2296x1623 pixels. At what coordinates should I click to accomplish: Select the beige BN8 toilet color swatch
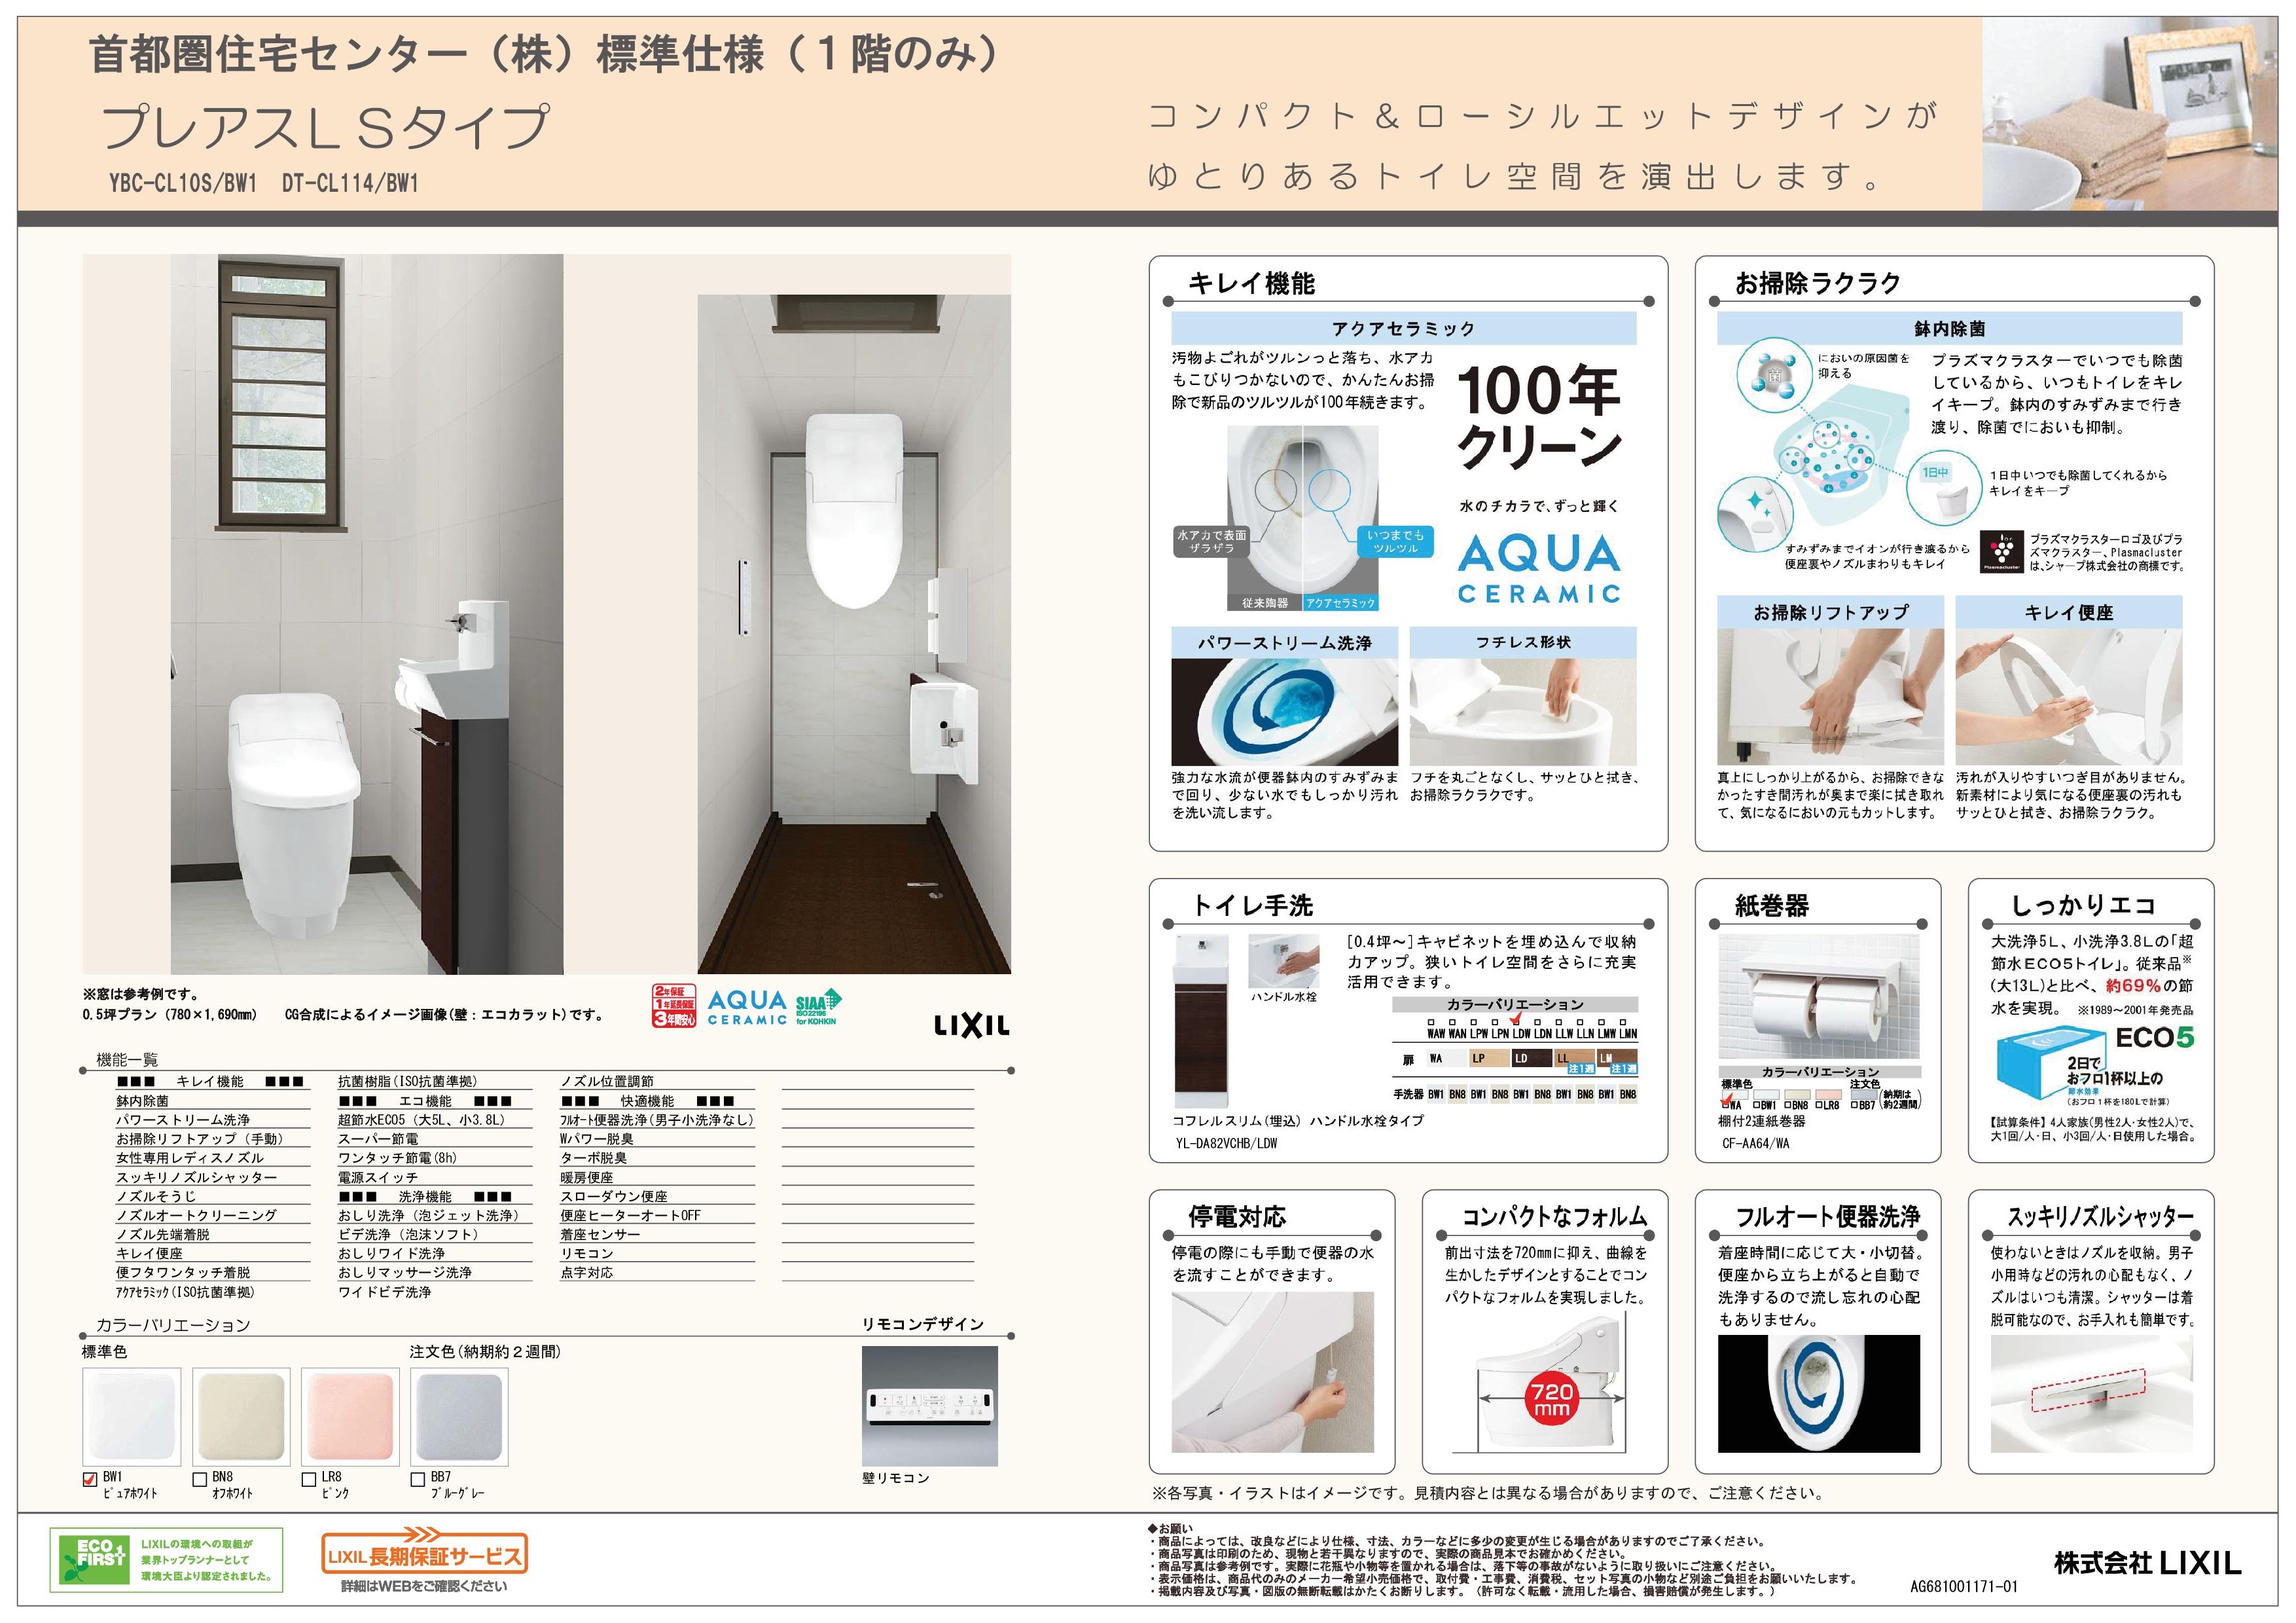(x=241, y=1416)
